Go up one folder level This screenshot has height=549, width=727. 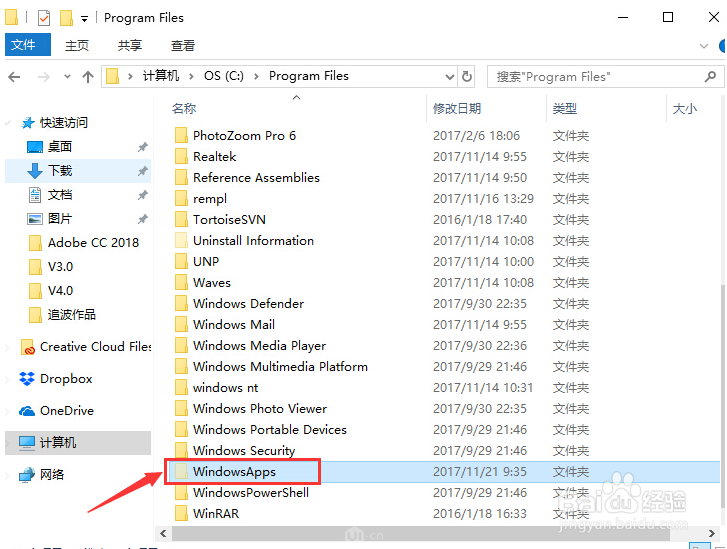[x=88, y=77]
